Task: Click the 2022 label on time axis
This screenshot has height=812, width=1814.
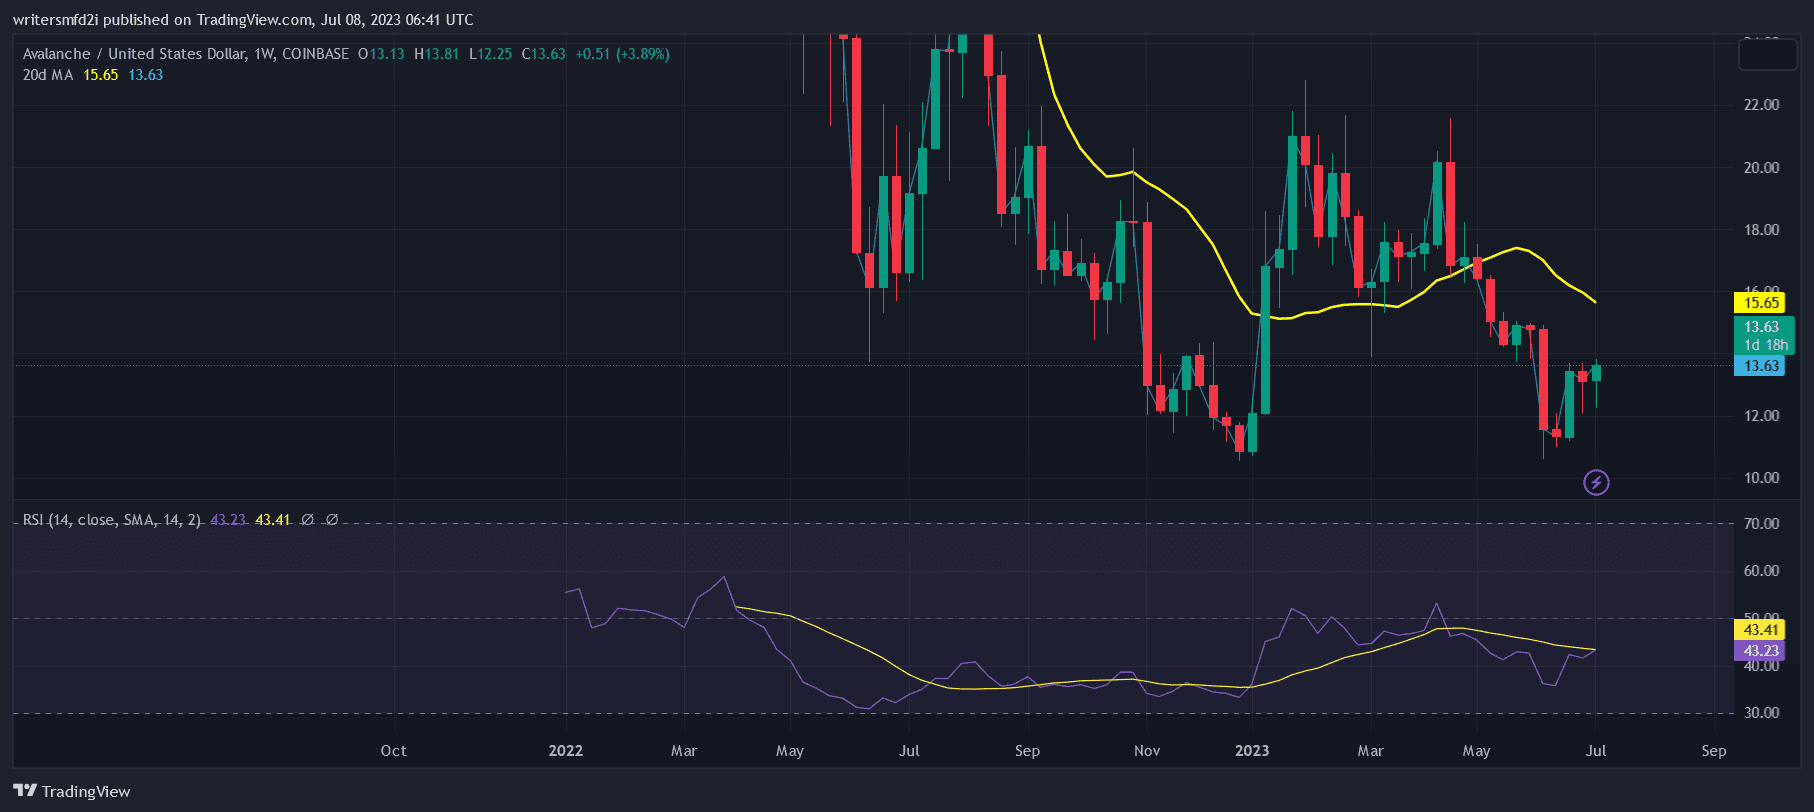Action: tap(566, 751)
